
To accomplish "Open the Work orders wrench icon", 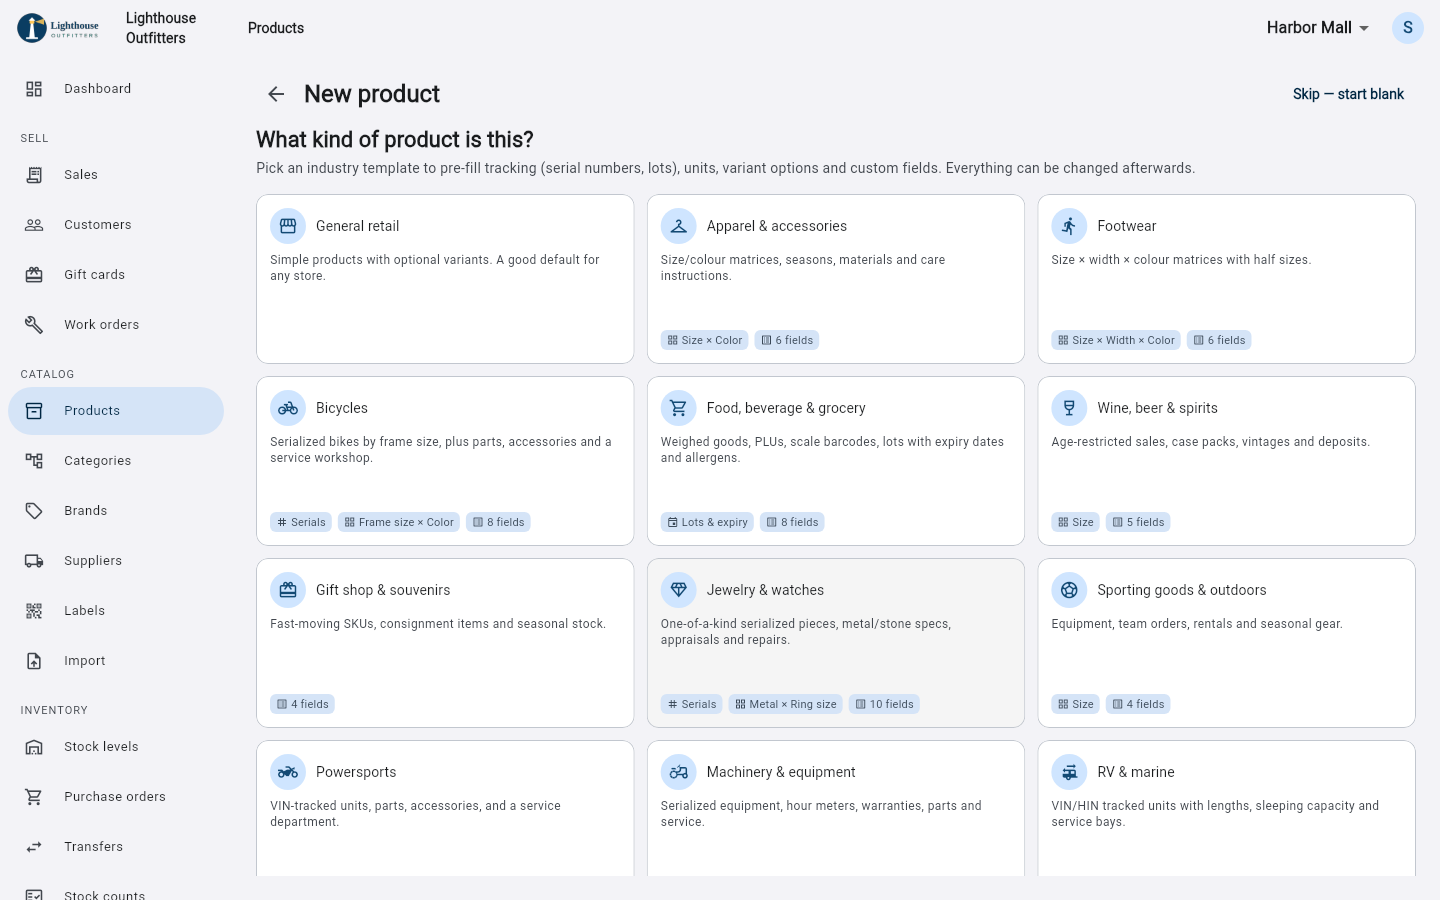I will click(x=34, y=325).
